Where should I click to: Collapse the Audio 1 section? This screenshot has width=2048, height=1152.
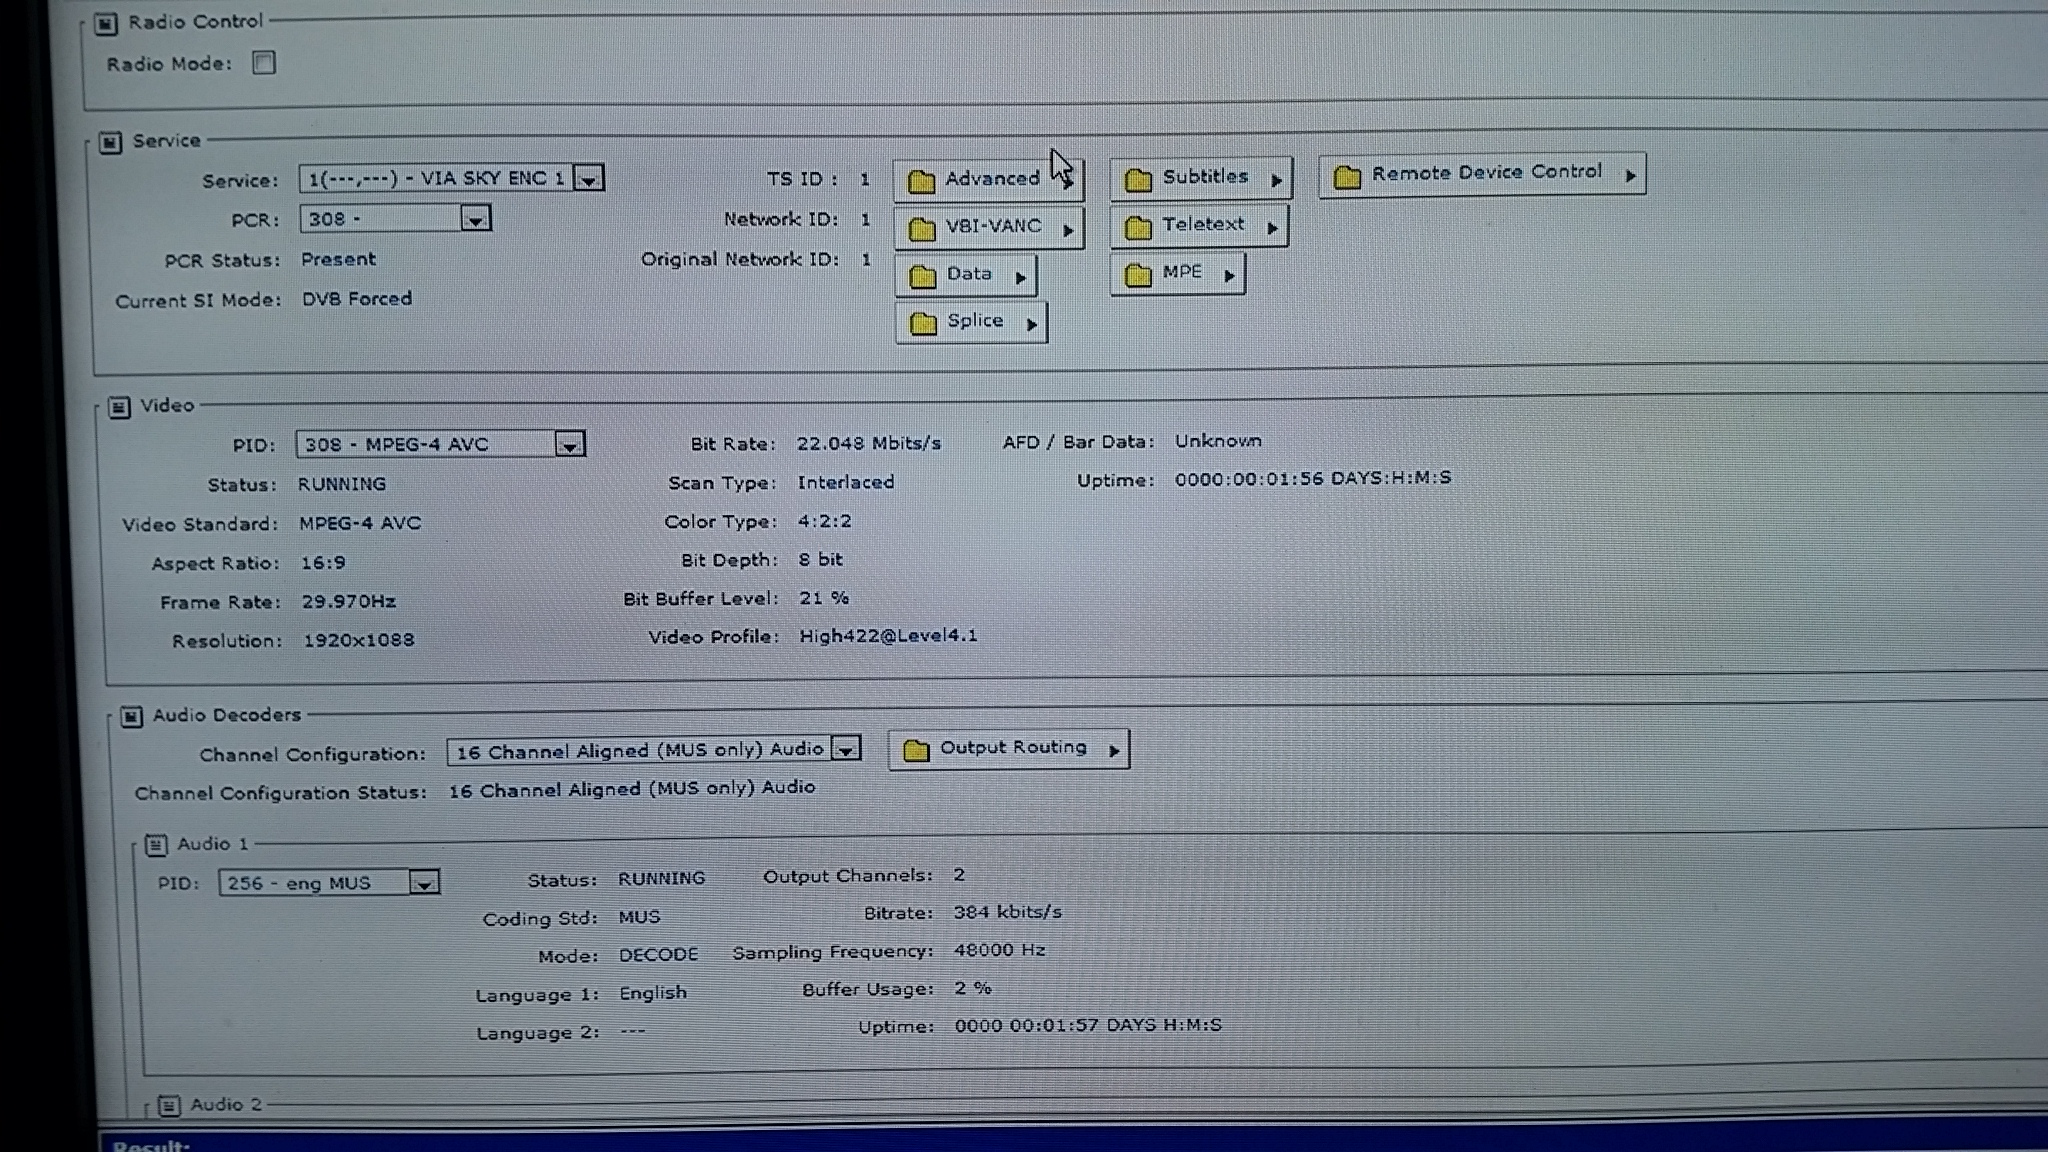[156, 845]
